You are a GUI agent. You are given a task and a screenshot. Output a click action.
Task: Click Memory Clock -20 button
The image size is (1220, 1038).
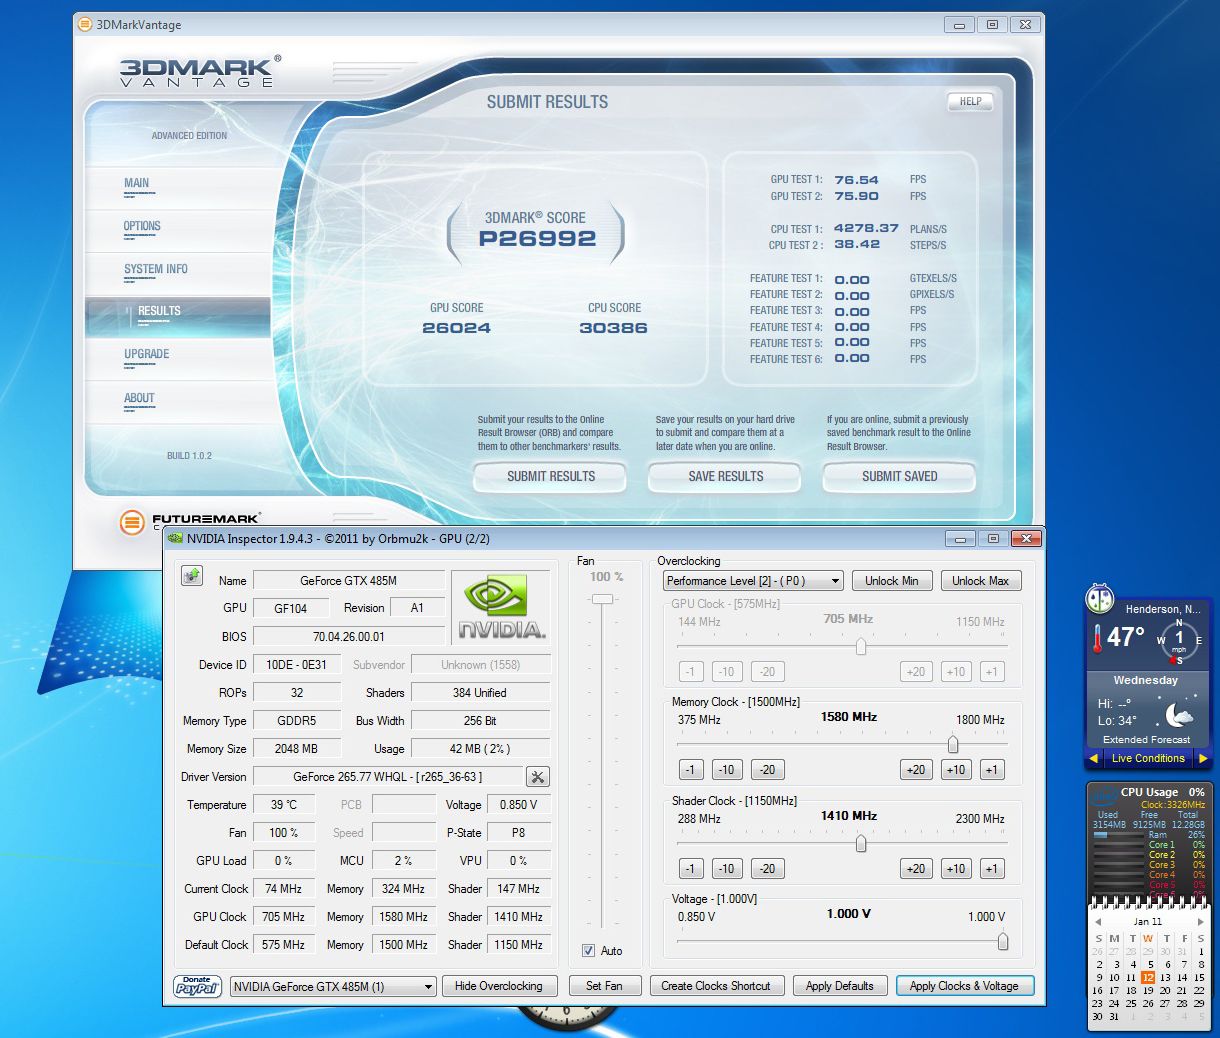(767, 770)
